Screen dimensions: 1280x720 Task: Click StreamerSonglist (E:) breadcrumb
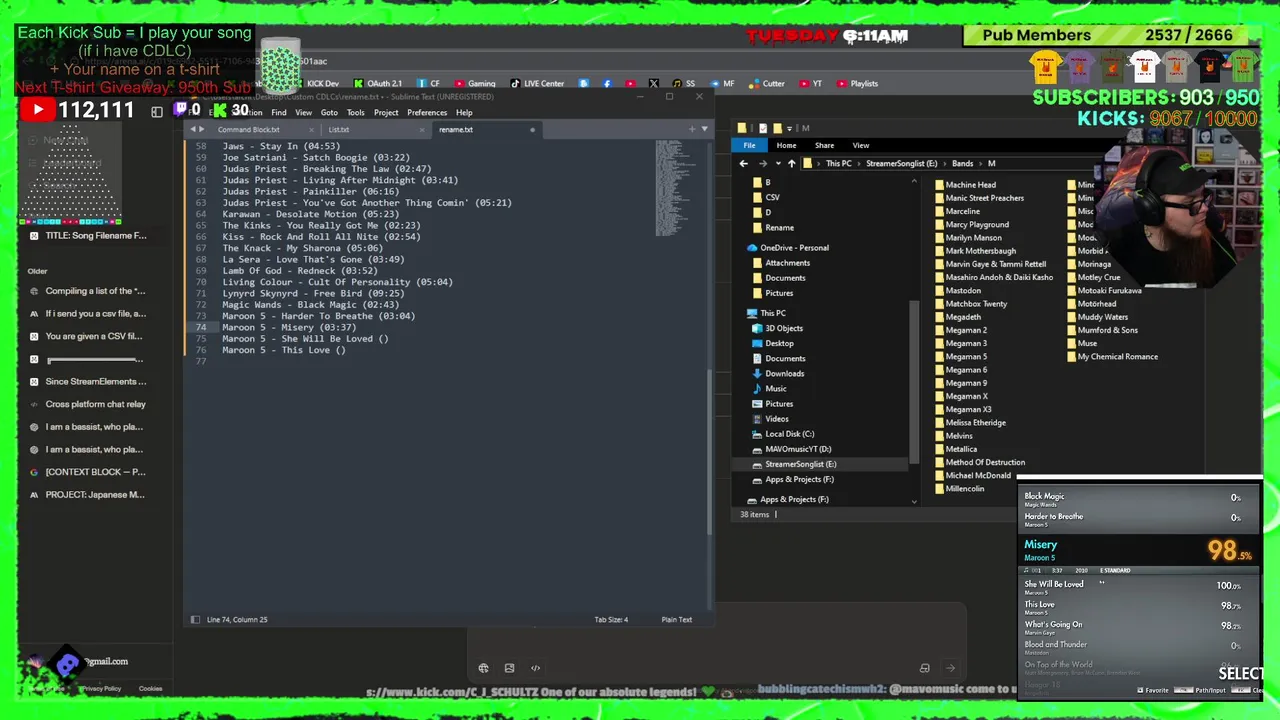[x=902, y=163]
